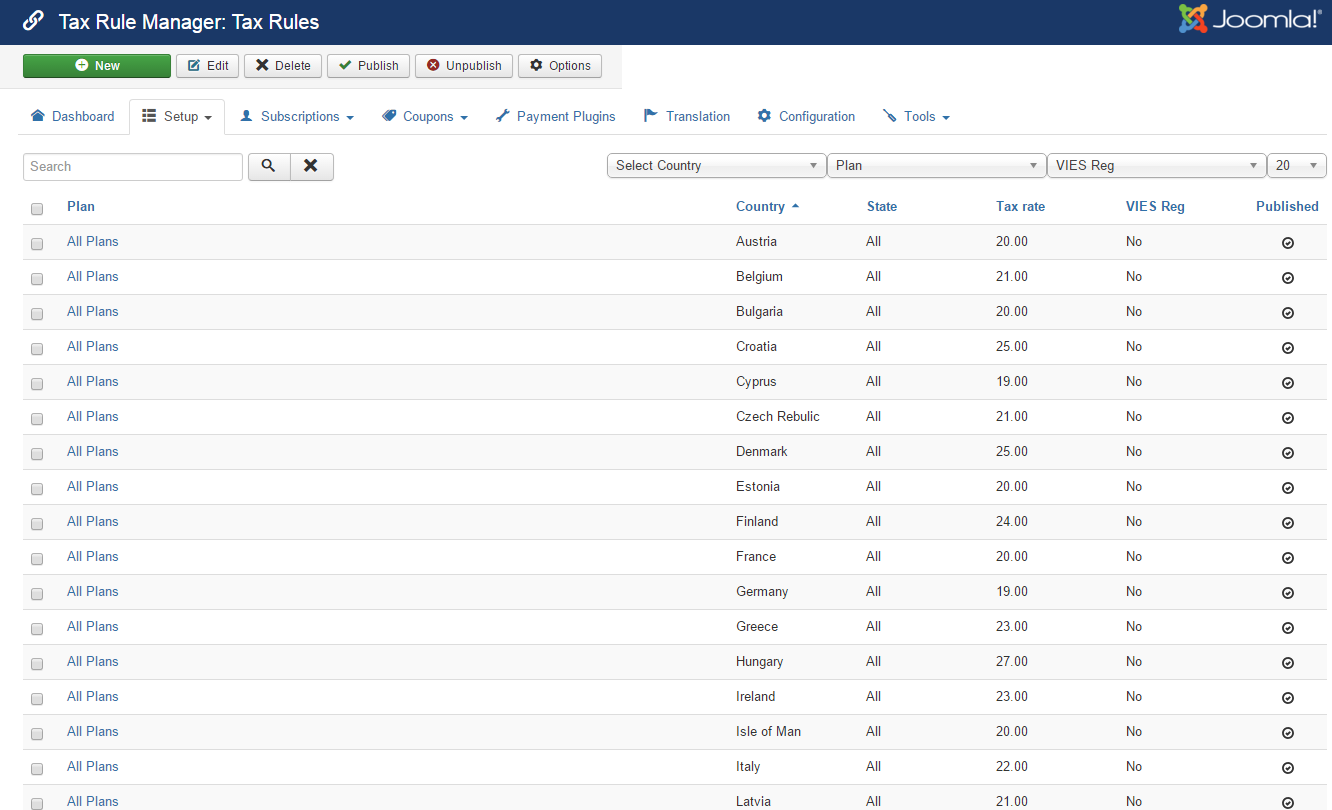Sort table by State column header
The width and height of the screenshot is (1332, 810).
(x=882, y=207)
